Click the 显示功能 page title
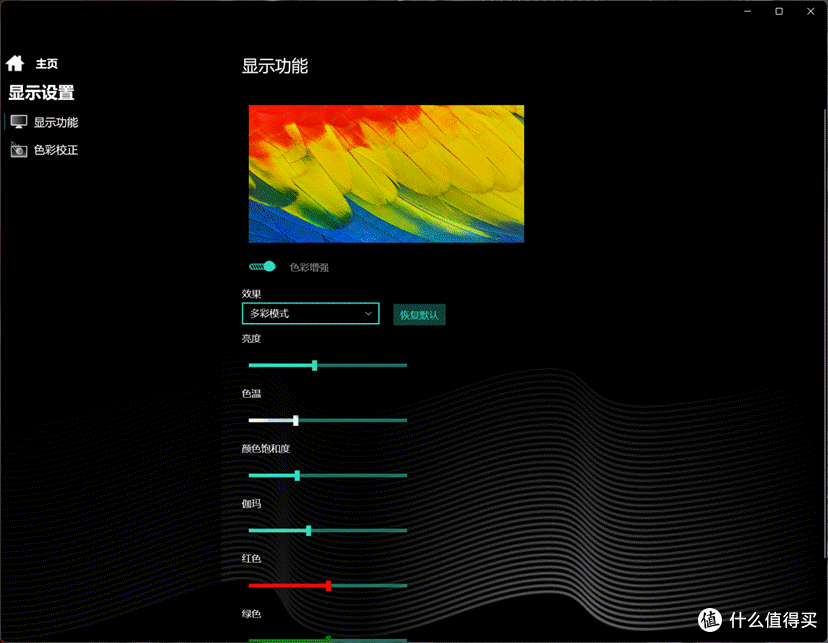The height and width of the screenshot is (643, 828). pos(275,66)
